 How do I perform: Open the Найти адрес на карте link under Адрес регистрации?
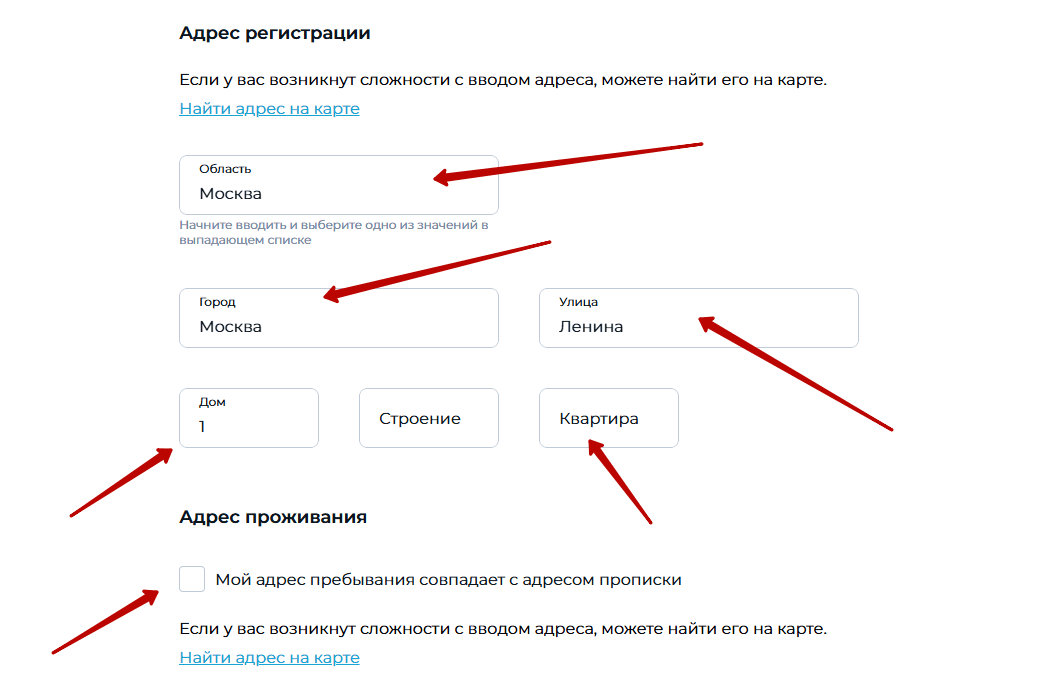click(269, 109)
